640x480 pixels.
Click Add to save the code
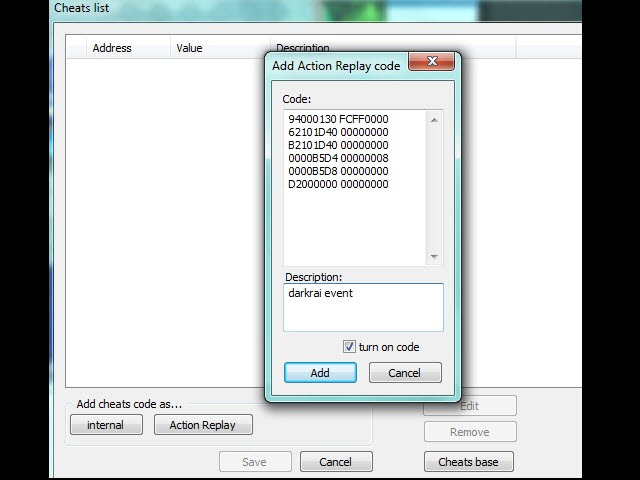[320, 373]
